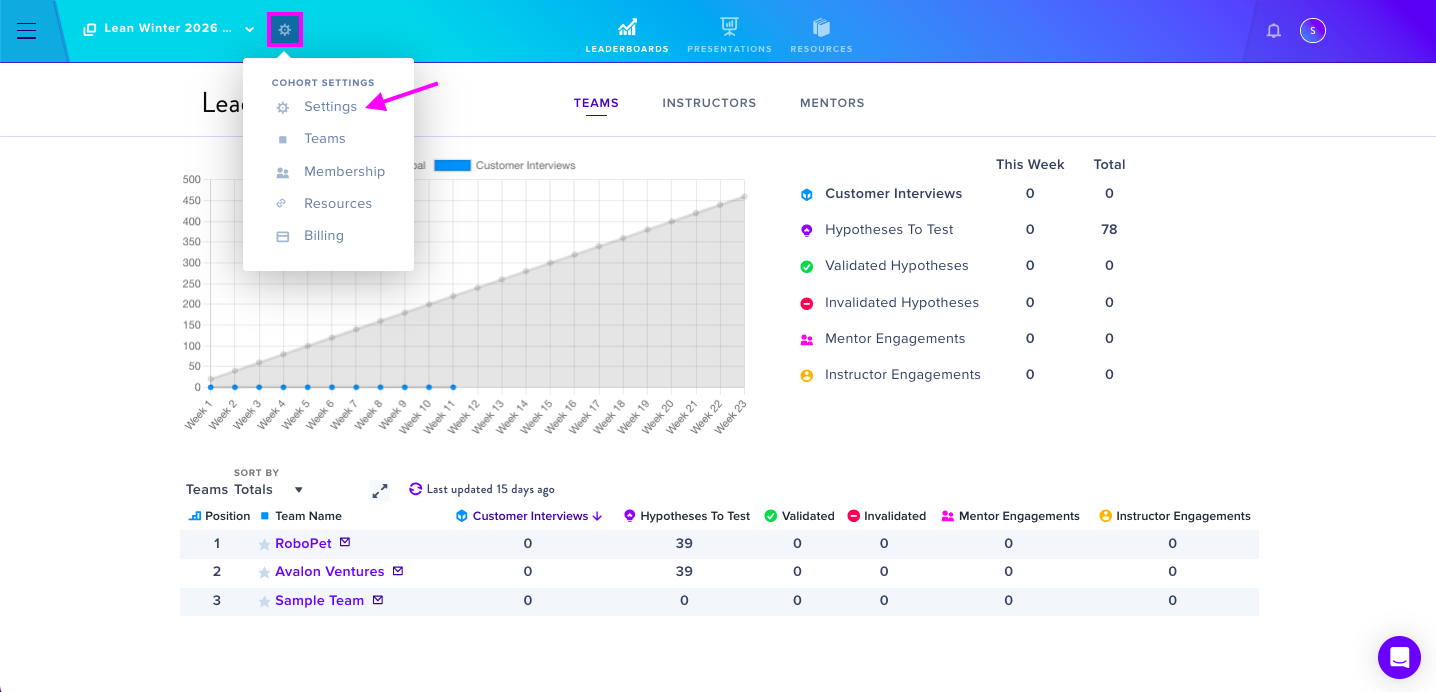Click the 'Mentor Engagements' stats label
Screen dimensions: 1436x692
pos(895,339)
